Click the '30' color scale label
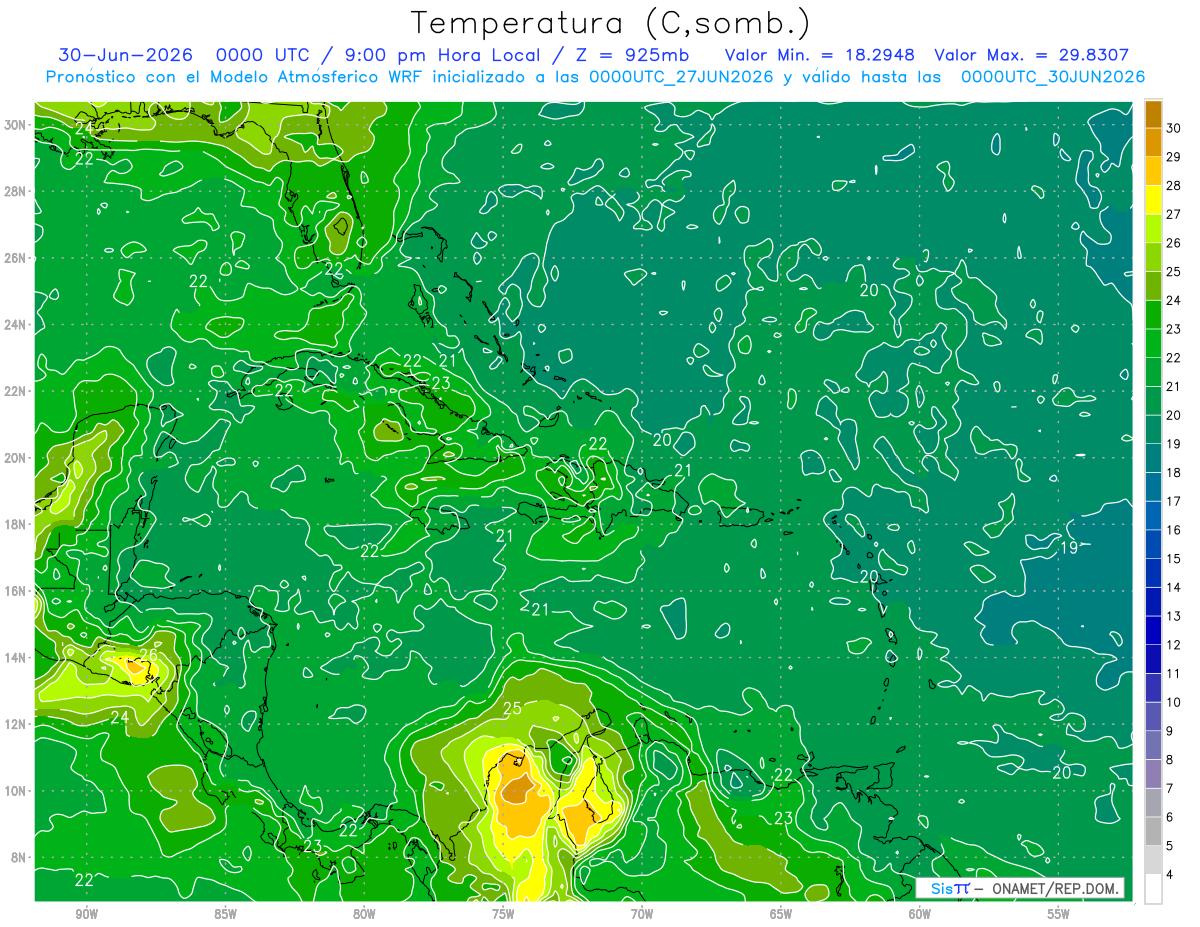Image resolution: width=1200 pixels, height=927 pixels. (x=1174, y=128)
